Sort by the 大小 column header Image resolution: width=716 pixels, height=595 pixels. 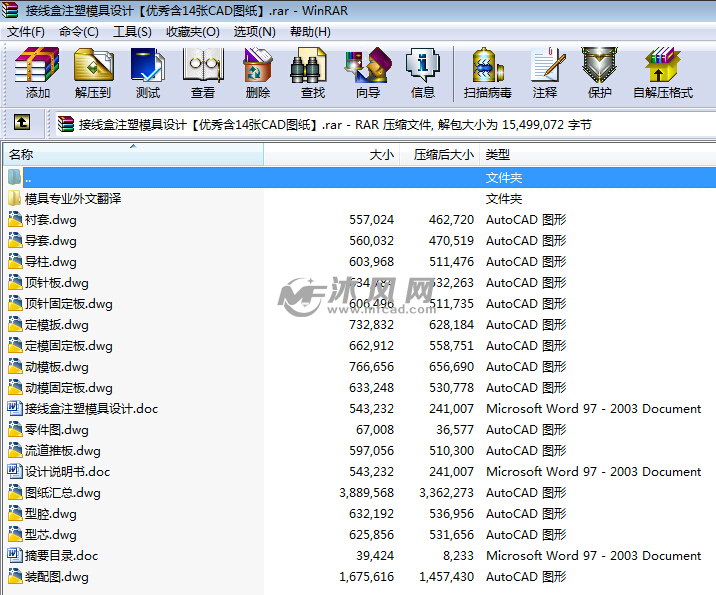pyautogui.click(x=332, y=154)
